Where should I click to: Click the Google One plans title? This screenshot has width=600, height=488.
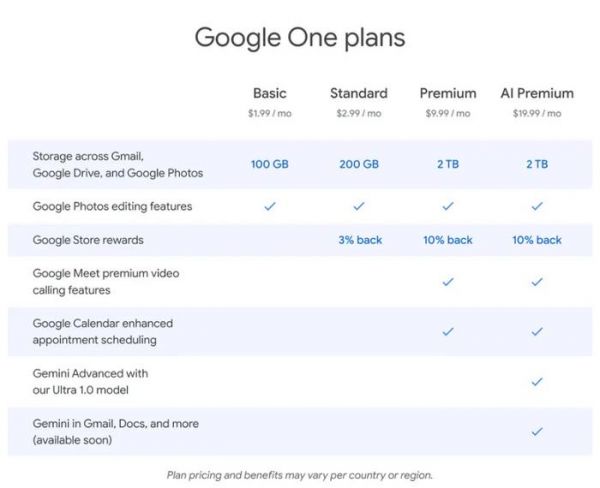299,38
